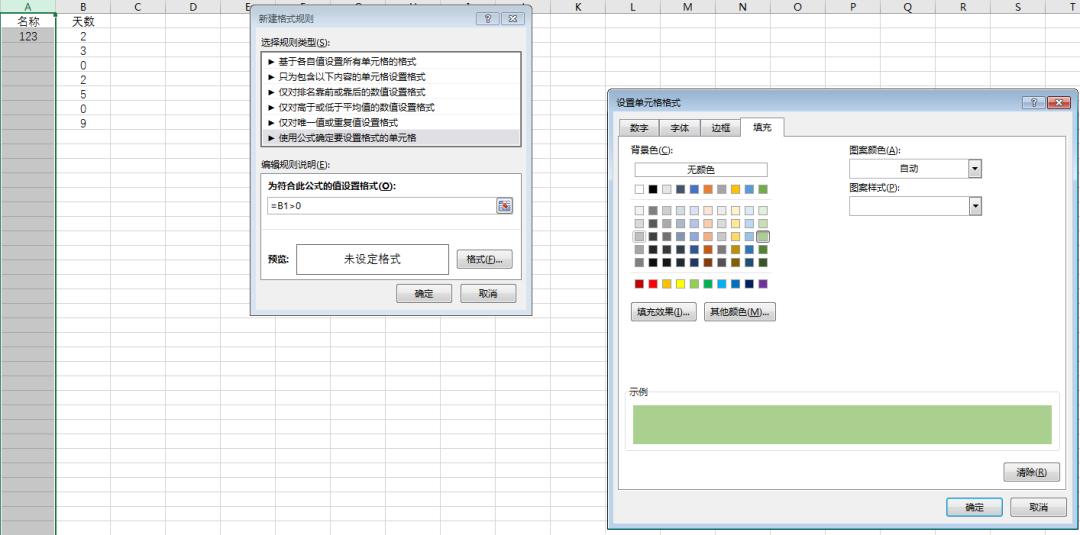Select rule type 基于各自值设置所有单元格的格式
This screenshot has width=1080, height=535.
pyautogui.click(x=350, y=61)
